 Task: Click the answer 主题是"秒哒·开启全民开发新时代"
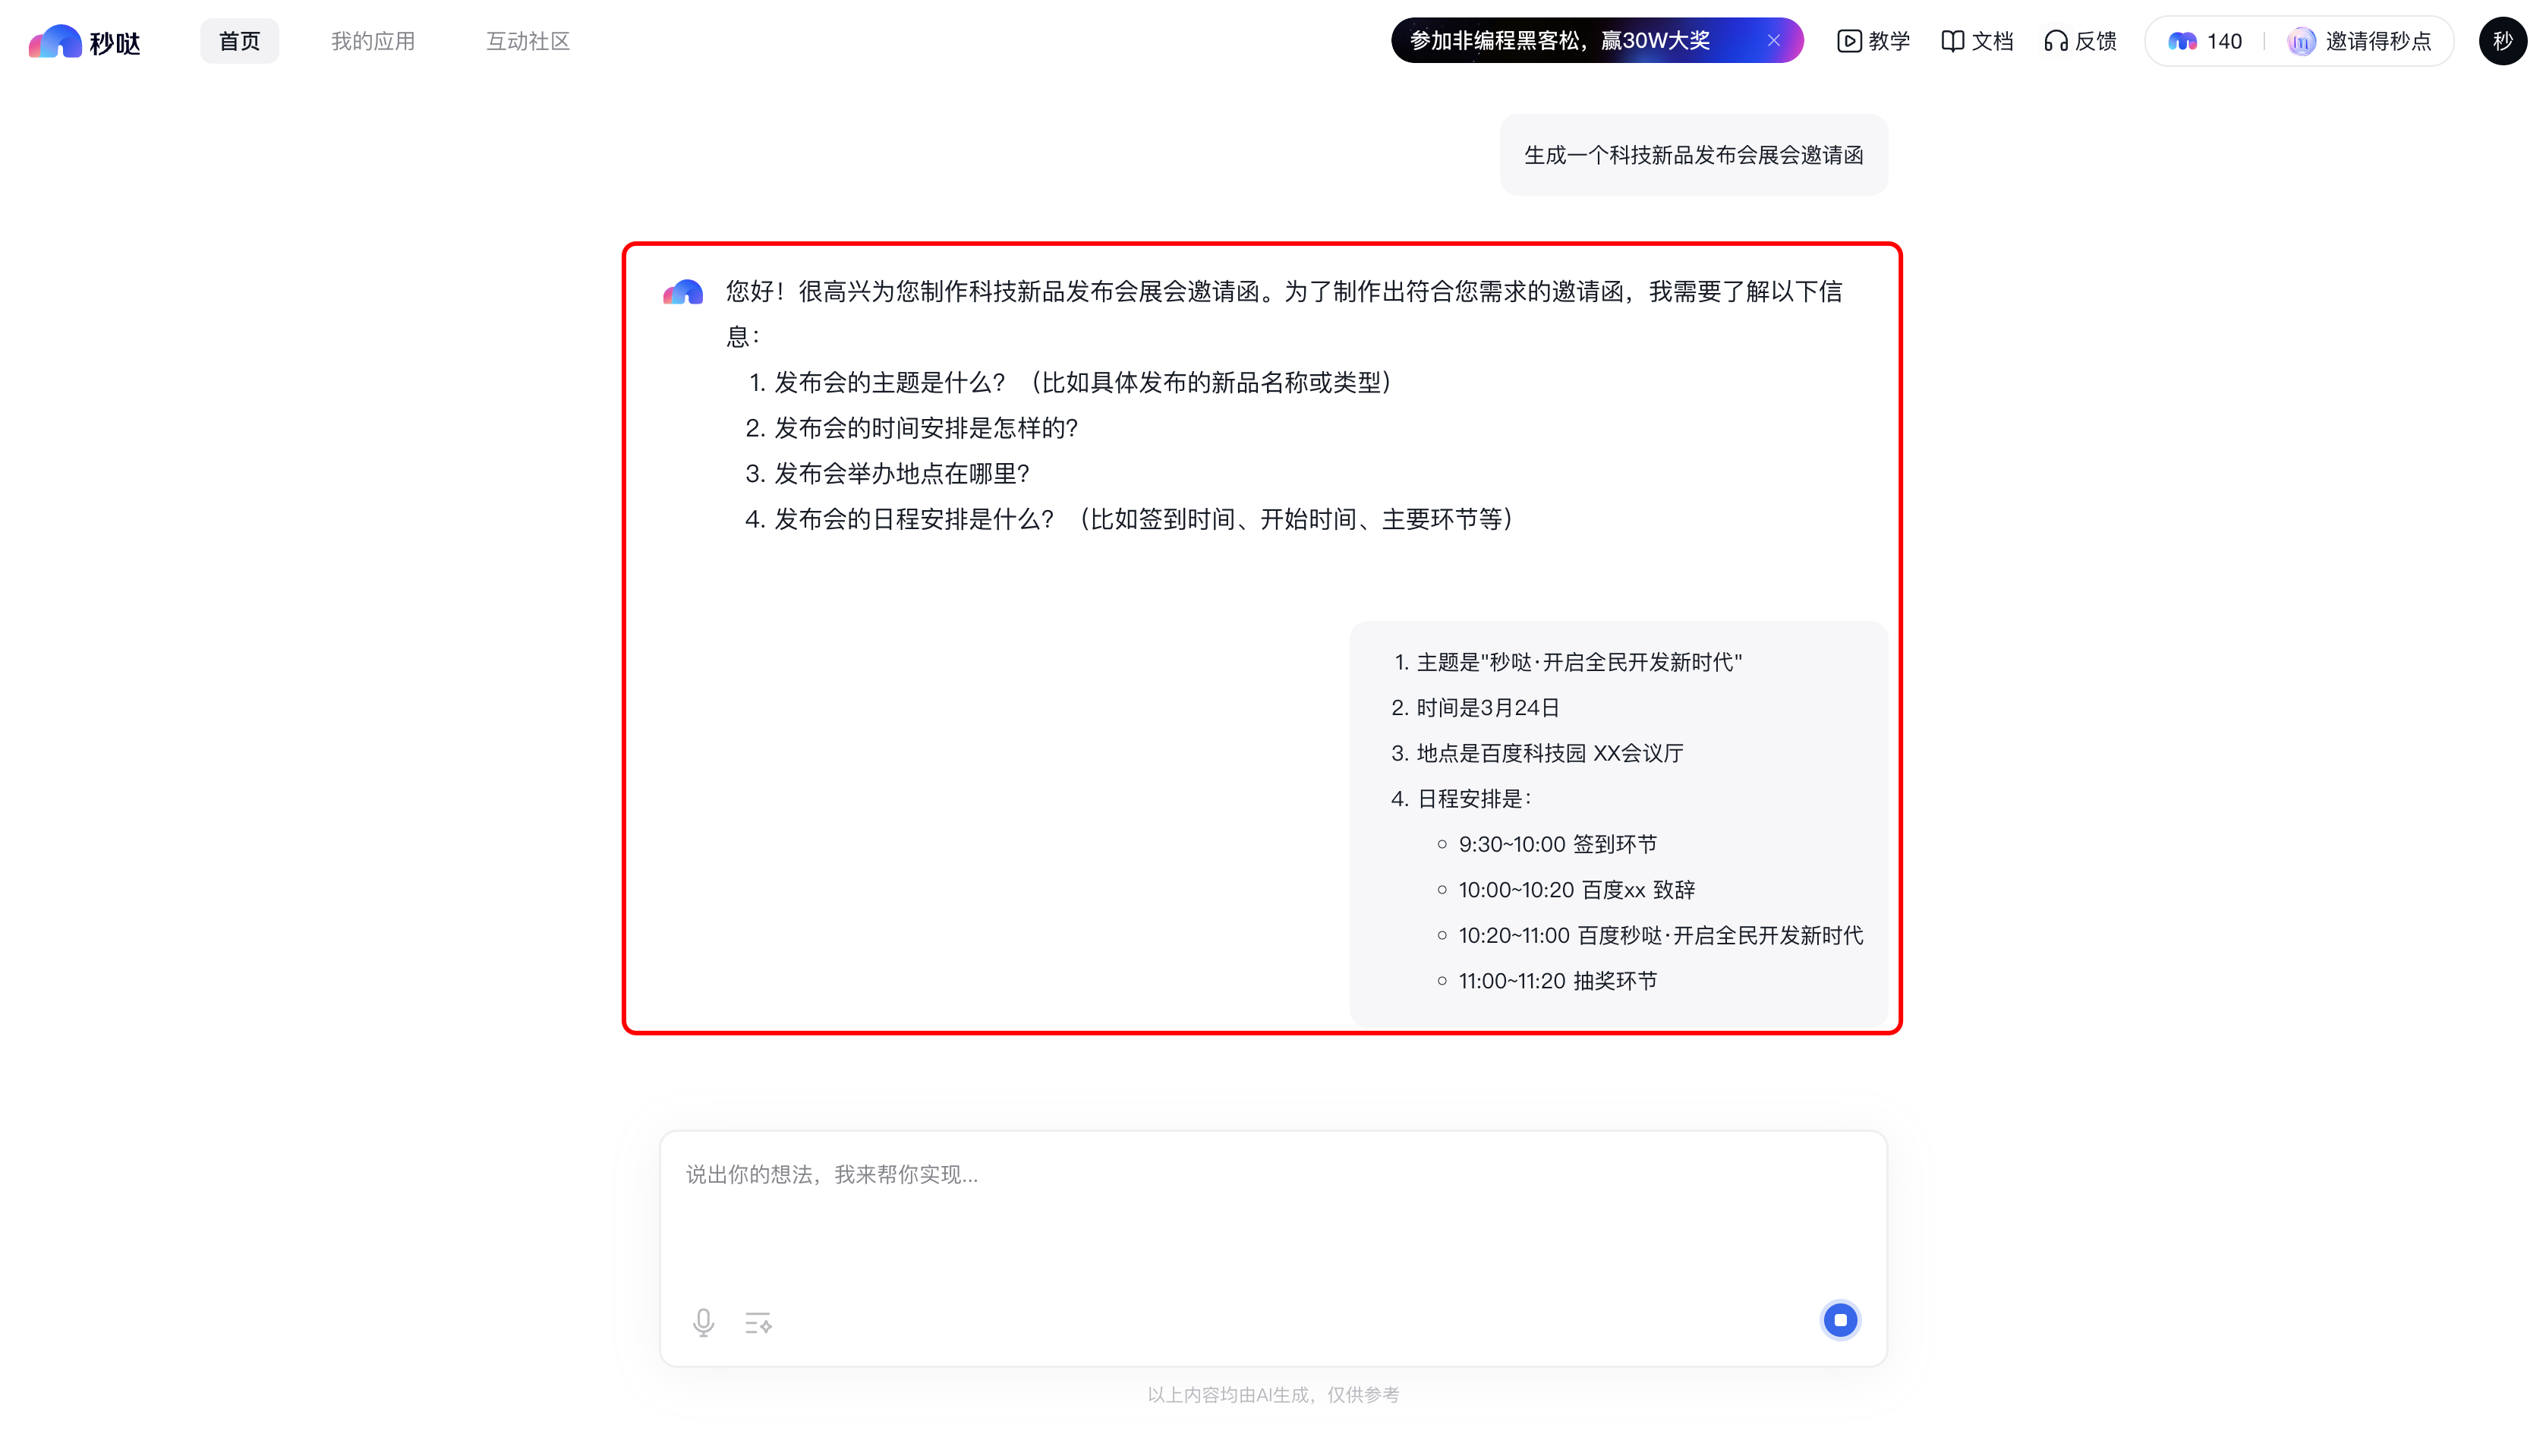[1567, 662]
